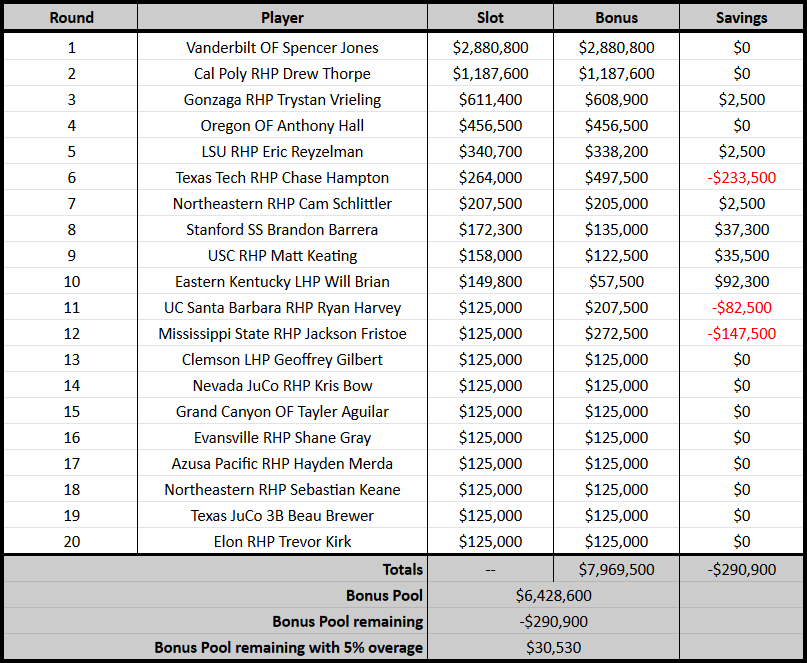807x663 pixels.
Task: Click the Round column header
Action: point(71,18)
